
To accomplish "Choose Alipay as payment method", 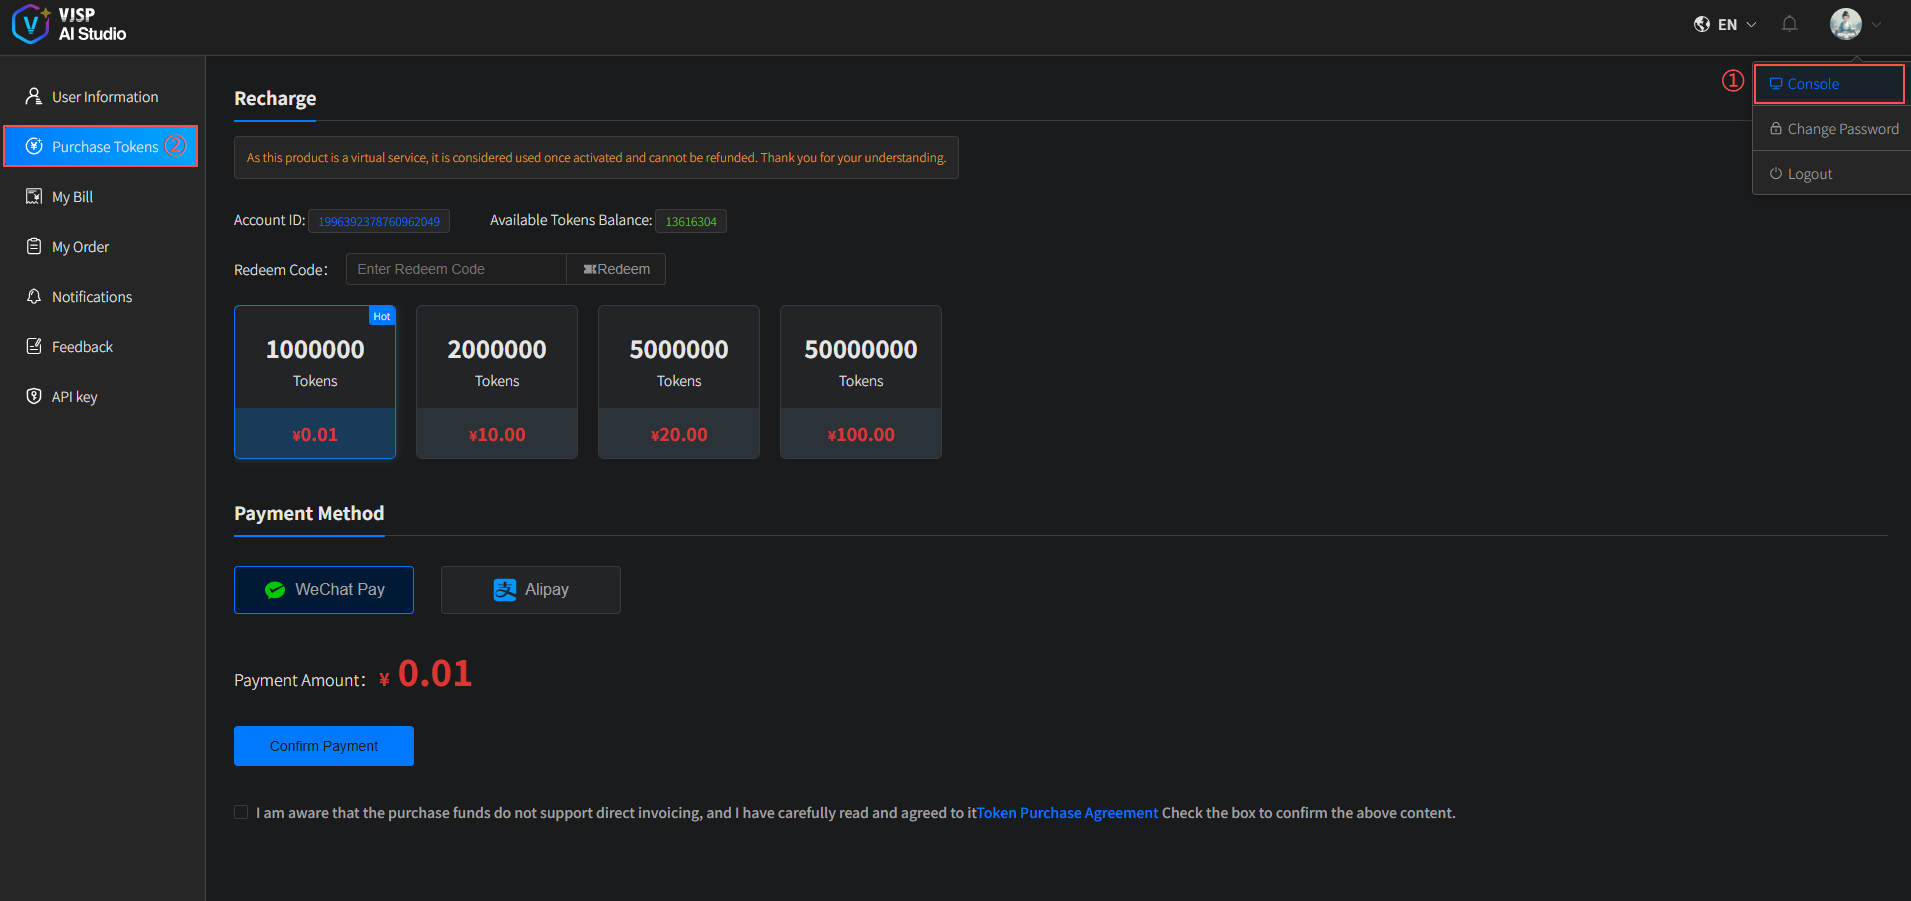I will (530, 590).
